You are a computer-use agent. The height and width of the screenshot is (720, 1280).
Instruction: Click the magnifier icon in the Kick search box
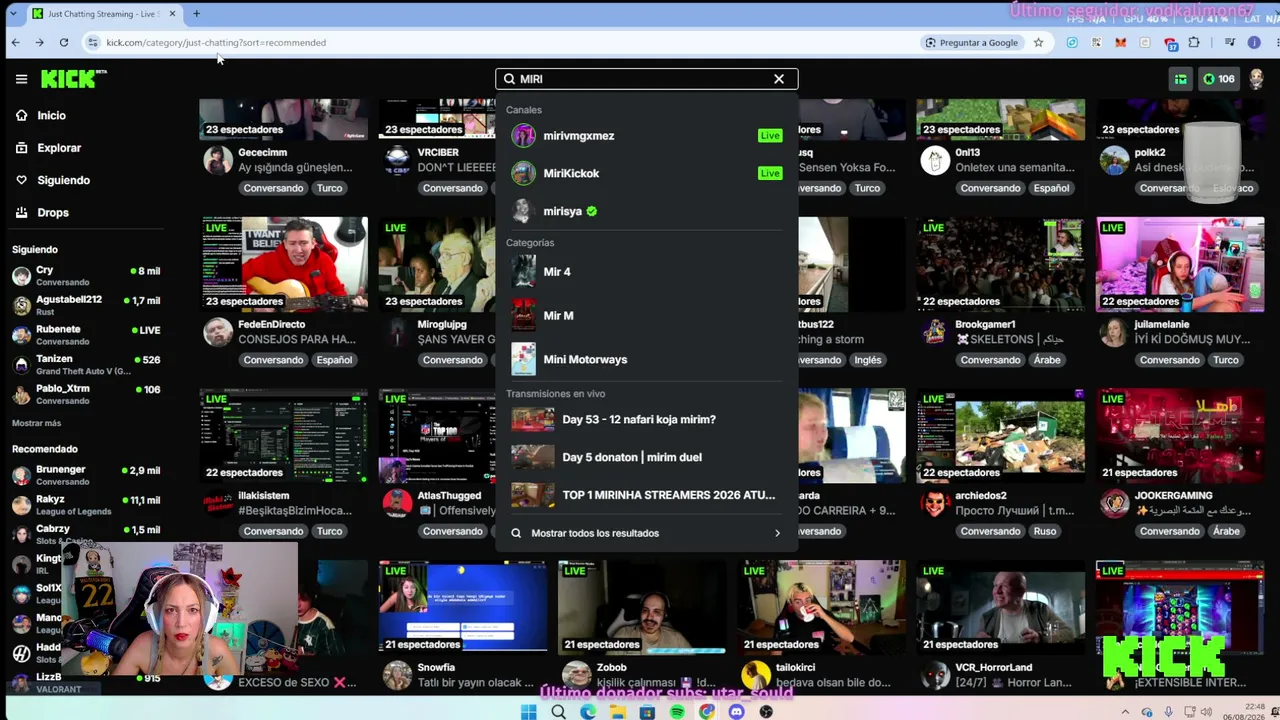pos(509,79)
